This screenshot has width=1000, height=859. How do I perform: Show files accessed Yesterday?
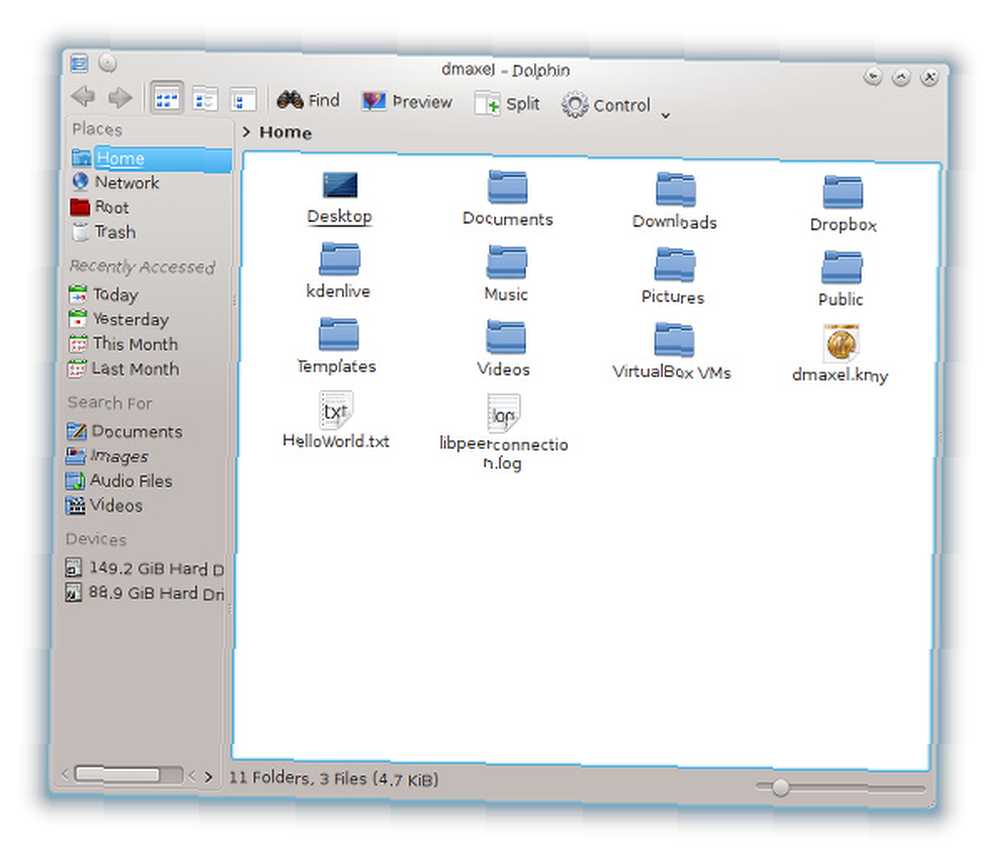click(x=119, y=319)
